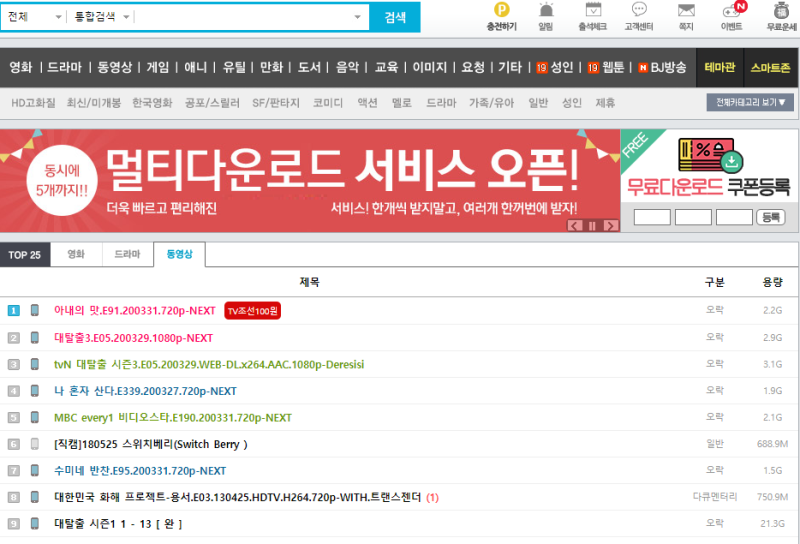Click the third coupon code field

coord(734,217)
